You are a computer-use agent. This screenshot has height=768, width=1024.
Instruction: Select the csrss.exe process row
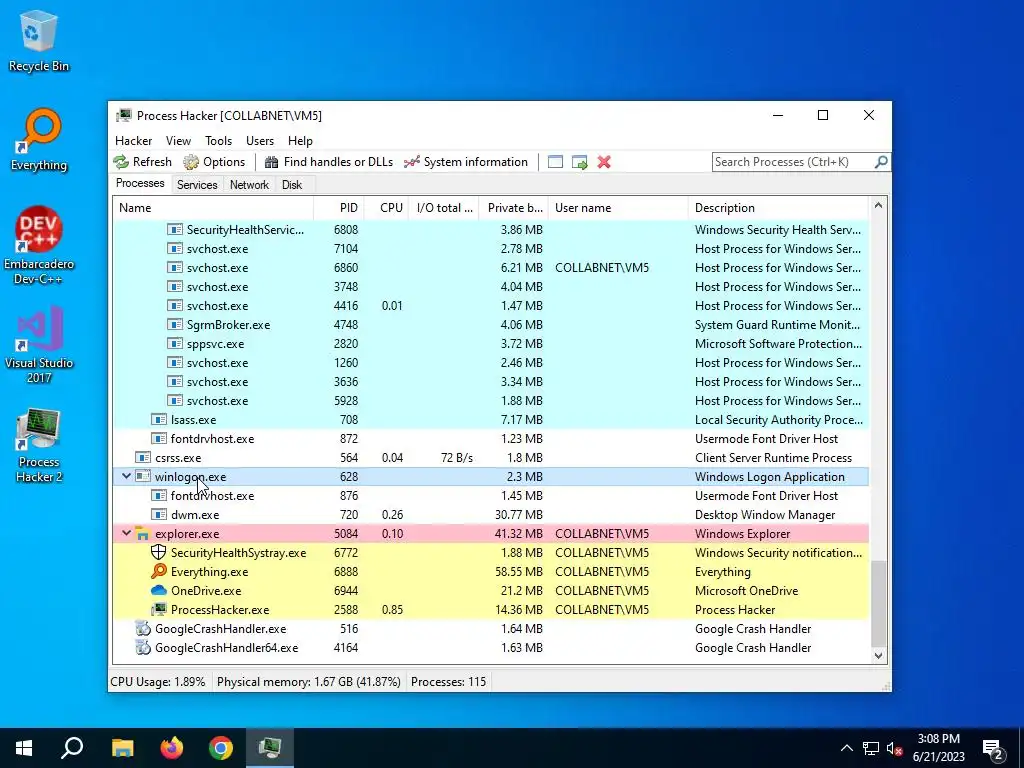pos(490,458)
